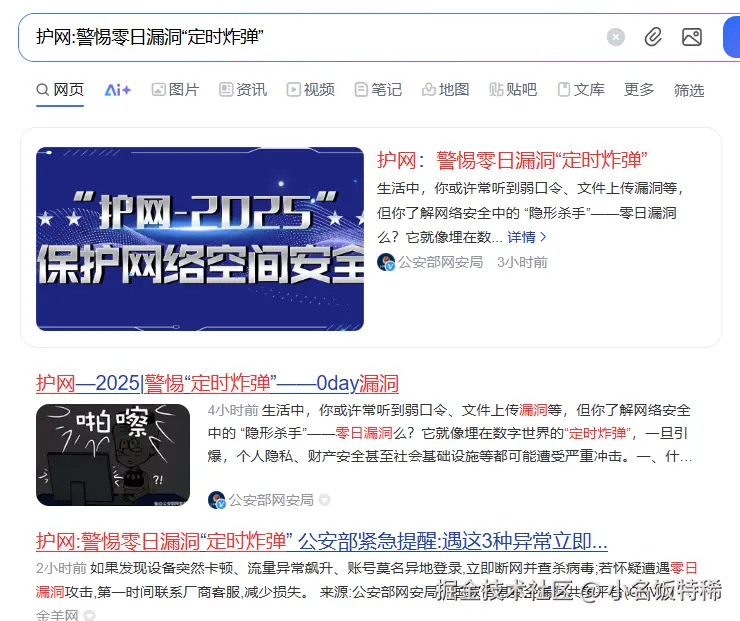Image resolution: width=740 pixels, height=621 pixels.
Task: Open the red title 护网：警惕零日漏洞“定时炸弹”
Action: click(x=512, y=160)
